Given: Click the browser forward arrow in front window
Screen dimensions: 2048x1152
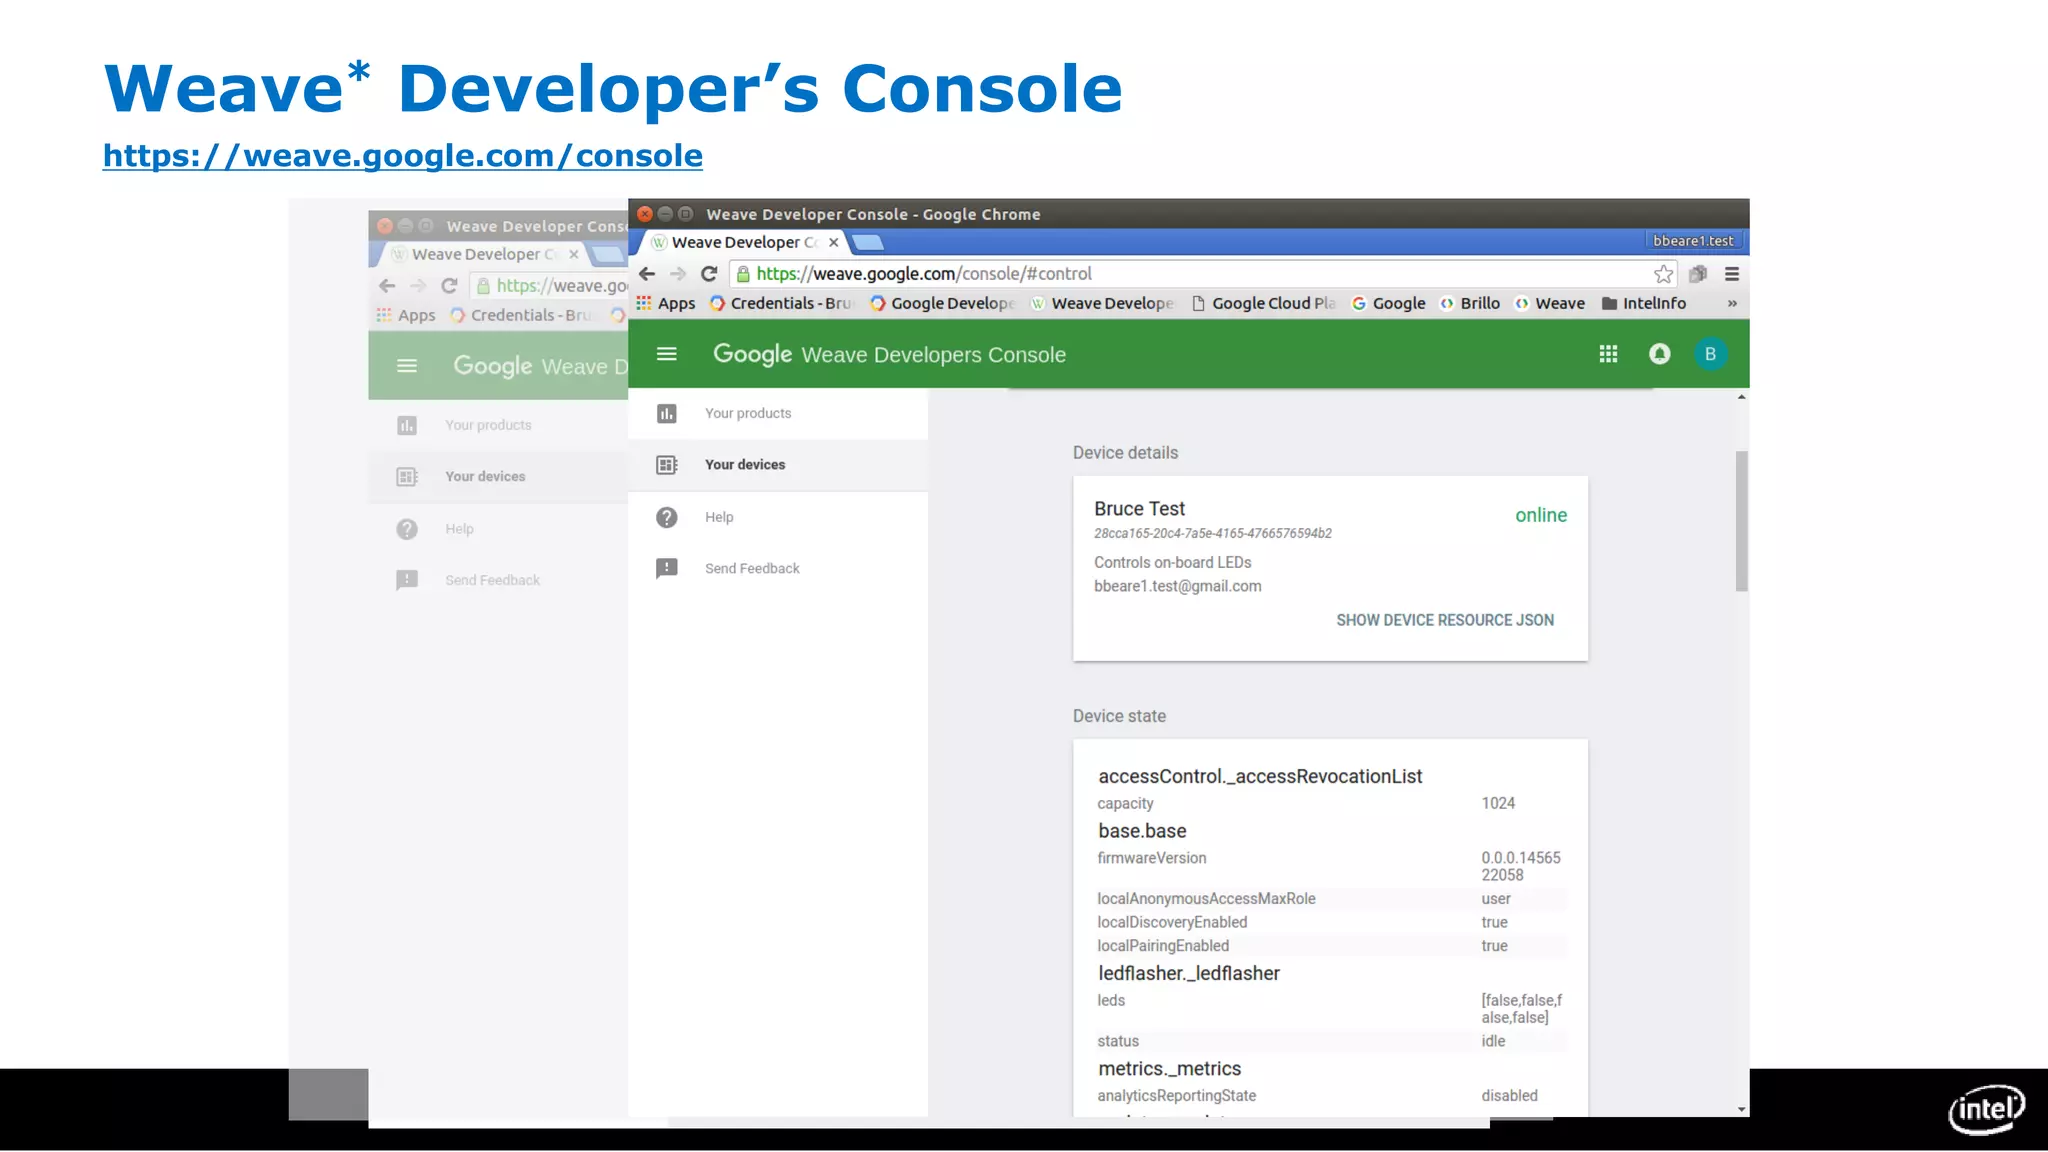Looking at the screenshot, I should [x=678, y=274].
